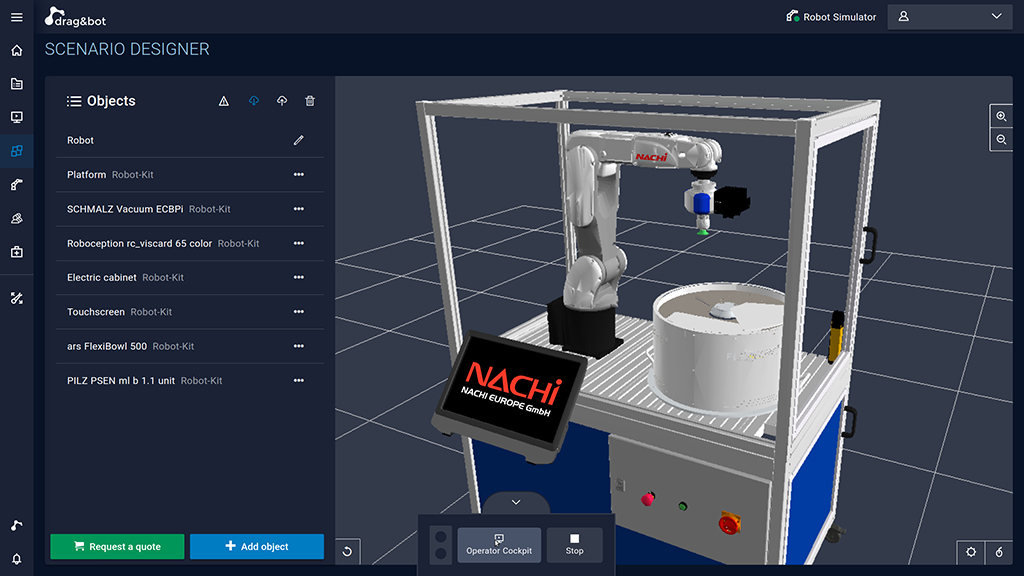Select the Touchscreen object label

pos(95,312)
